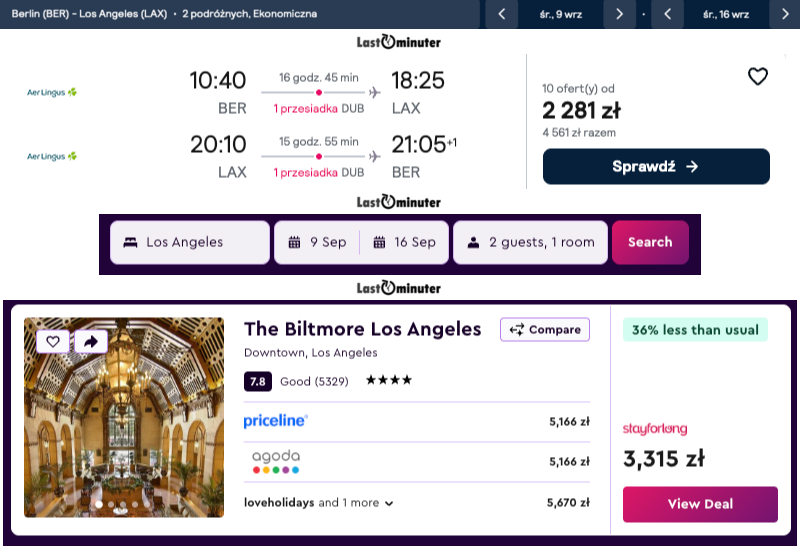This screenshot has width=800, height=546.
Task: Go to previous departure date before 9 wrz
Action: coord(502,14)
